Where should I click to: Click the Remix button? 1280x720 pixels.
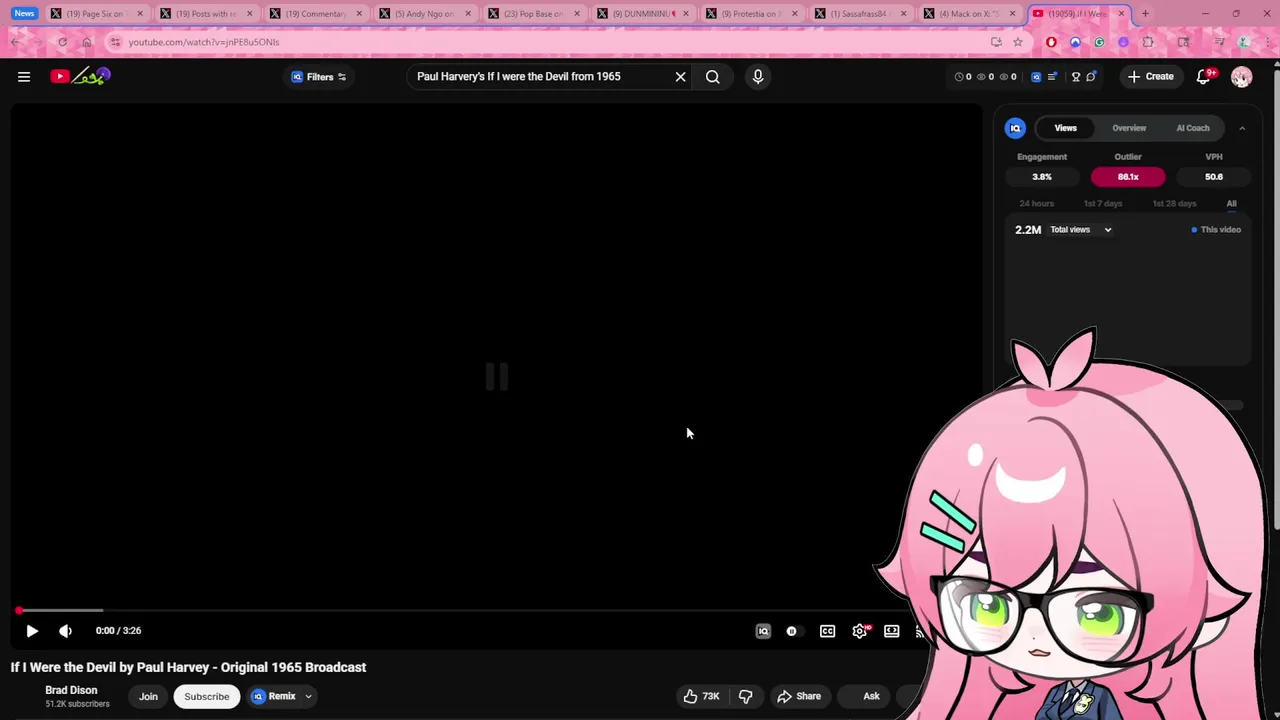274,697
